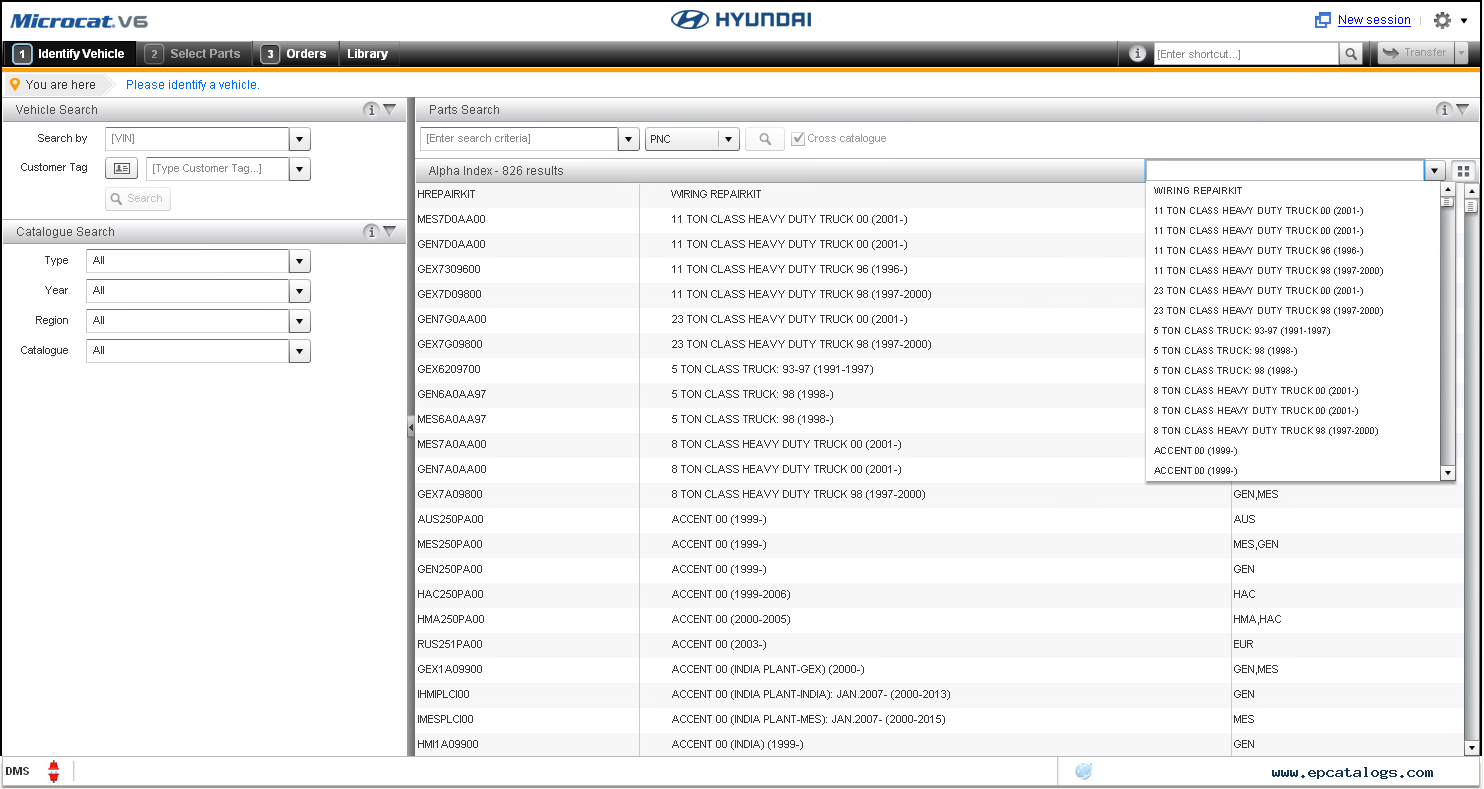
Task: Click the Catalogue Search info icon
Action: pyautogui.click(x=371, y=232)
